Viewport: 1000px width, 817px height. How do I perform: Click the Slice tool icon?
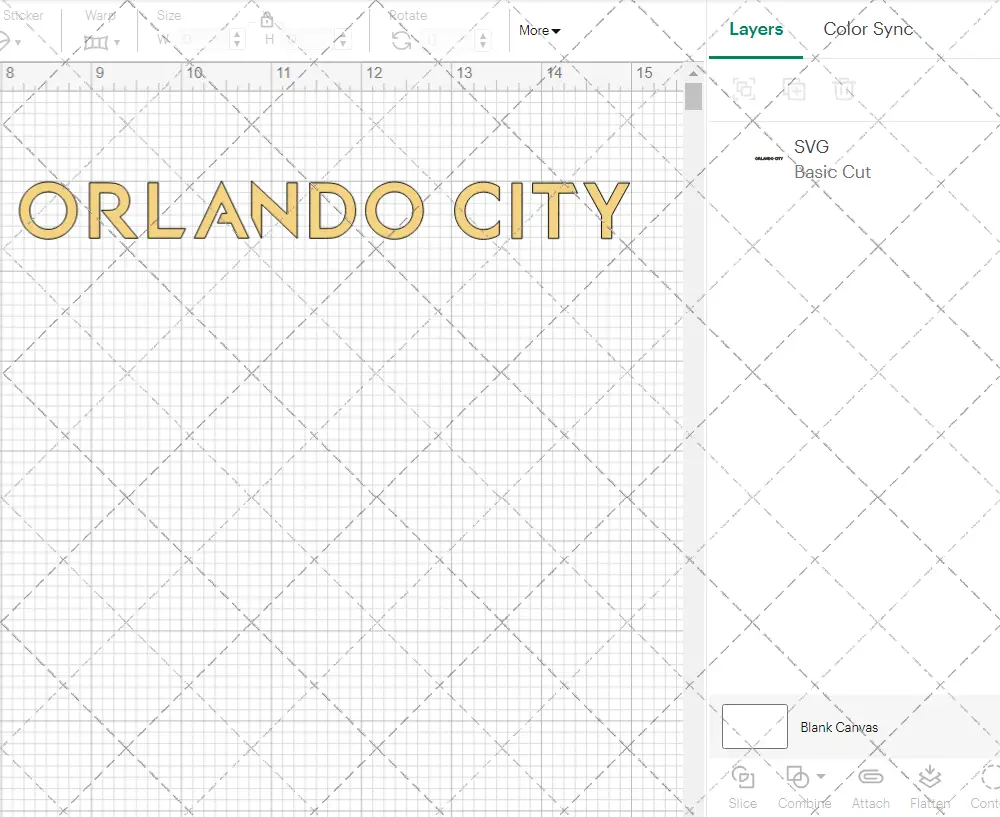[x=743, y=777]
